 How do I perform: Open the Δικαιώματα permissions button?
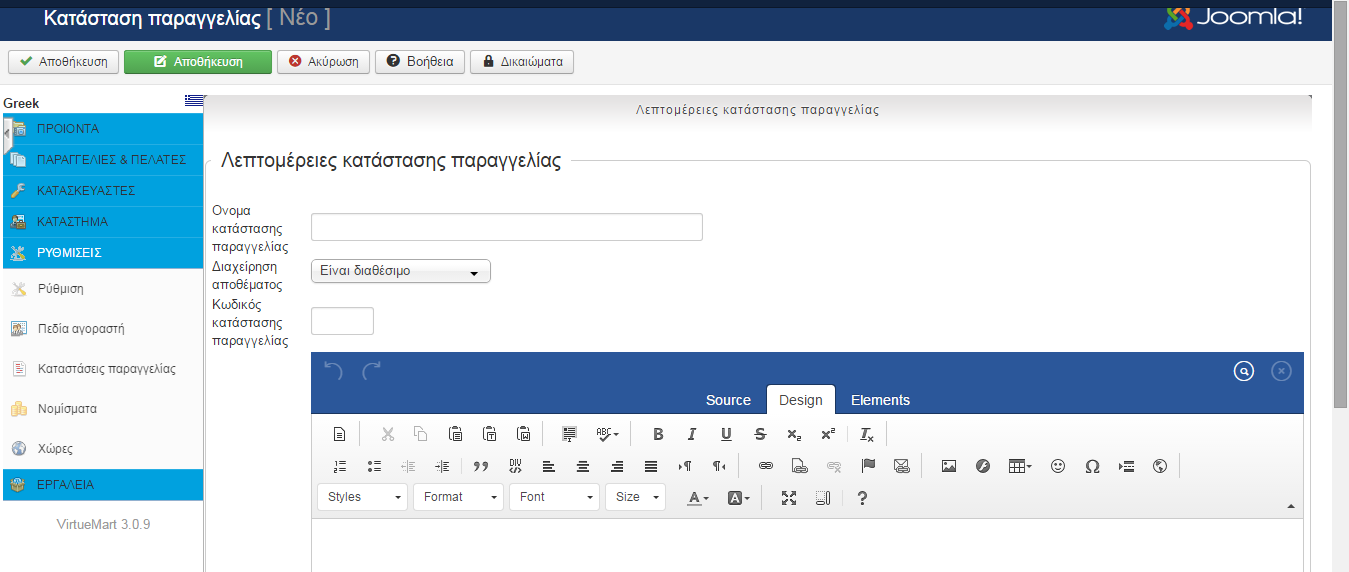click(522, 62)
